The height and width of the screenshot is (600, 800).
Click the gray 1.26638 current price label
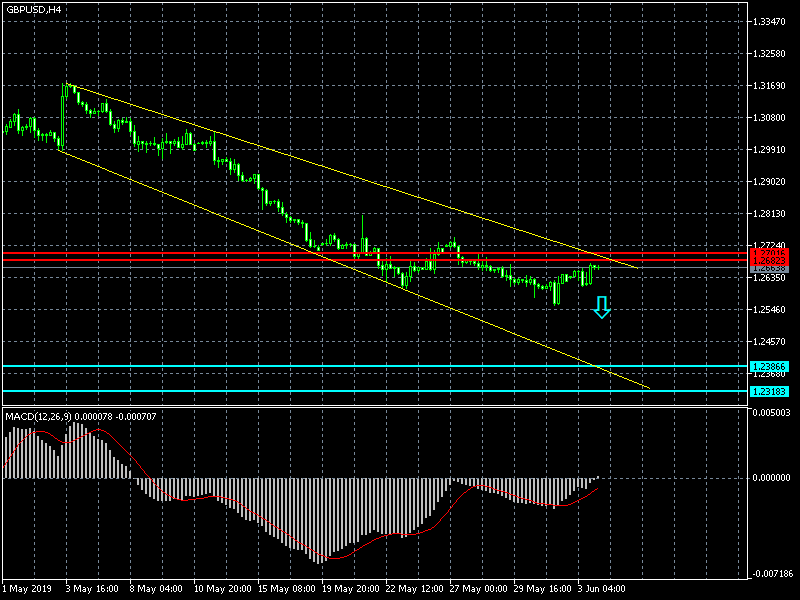click(x=769, y=269)
